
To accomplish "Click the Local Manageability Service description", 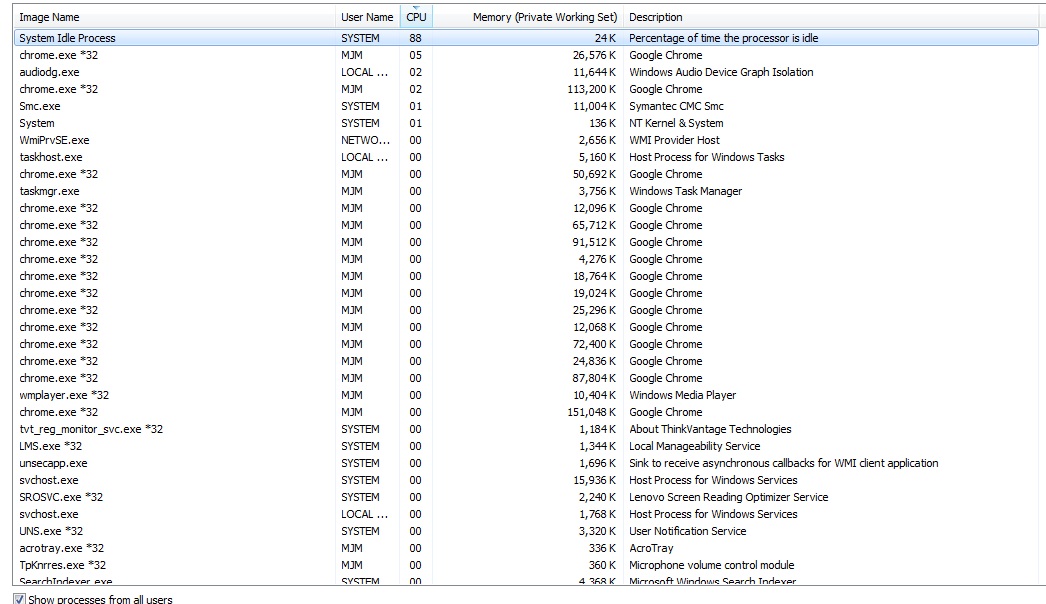I will tap(694, 446).
